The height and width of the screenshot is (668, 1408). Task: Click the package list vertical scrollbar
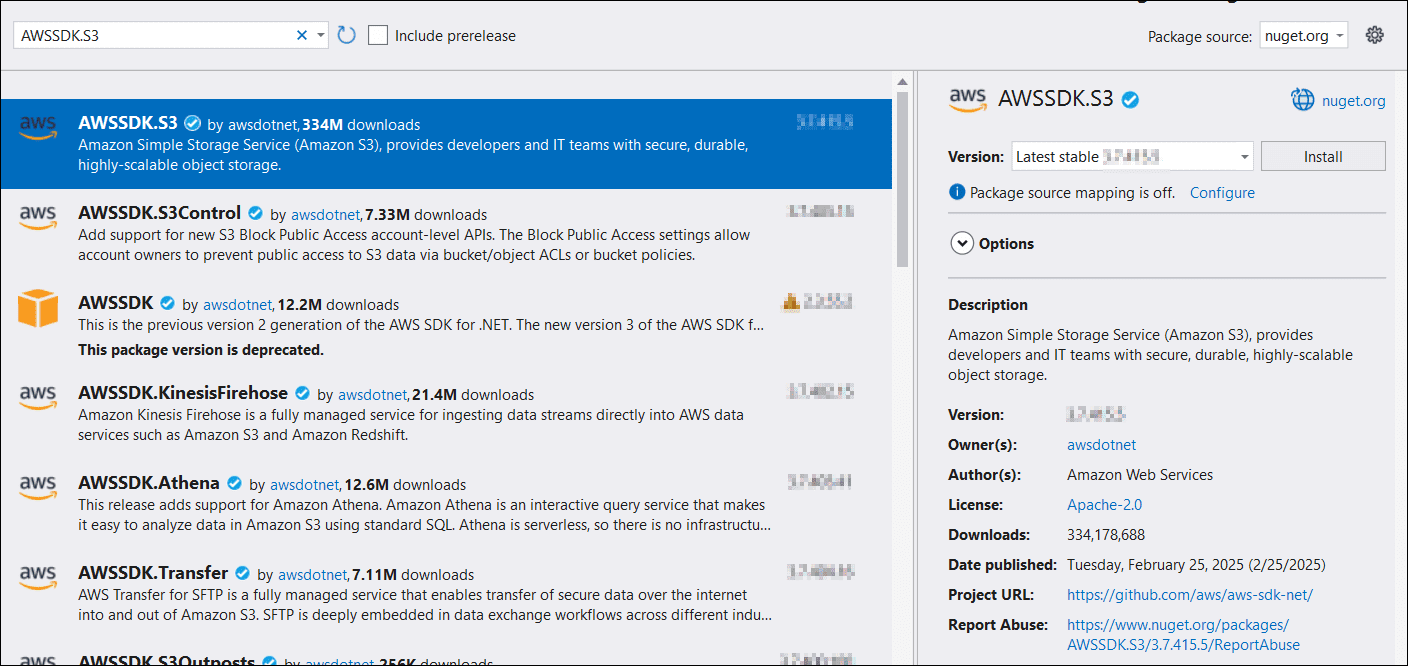[x=902, y=180]
